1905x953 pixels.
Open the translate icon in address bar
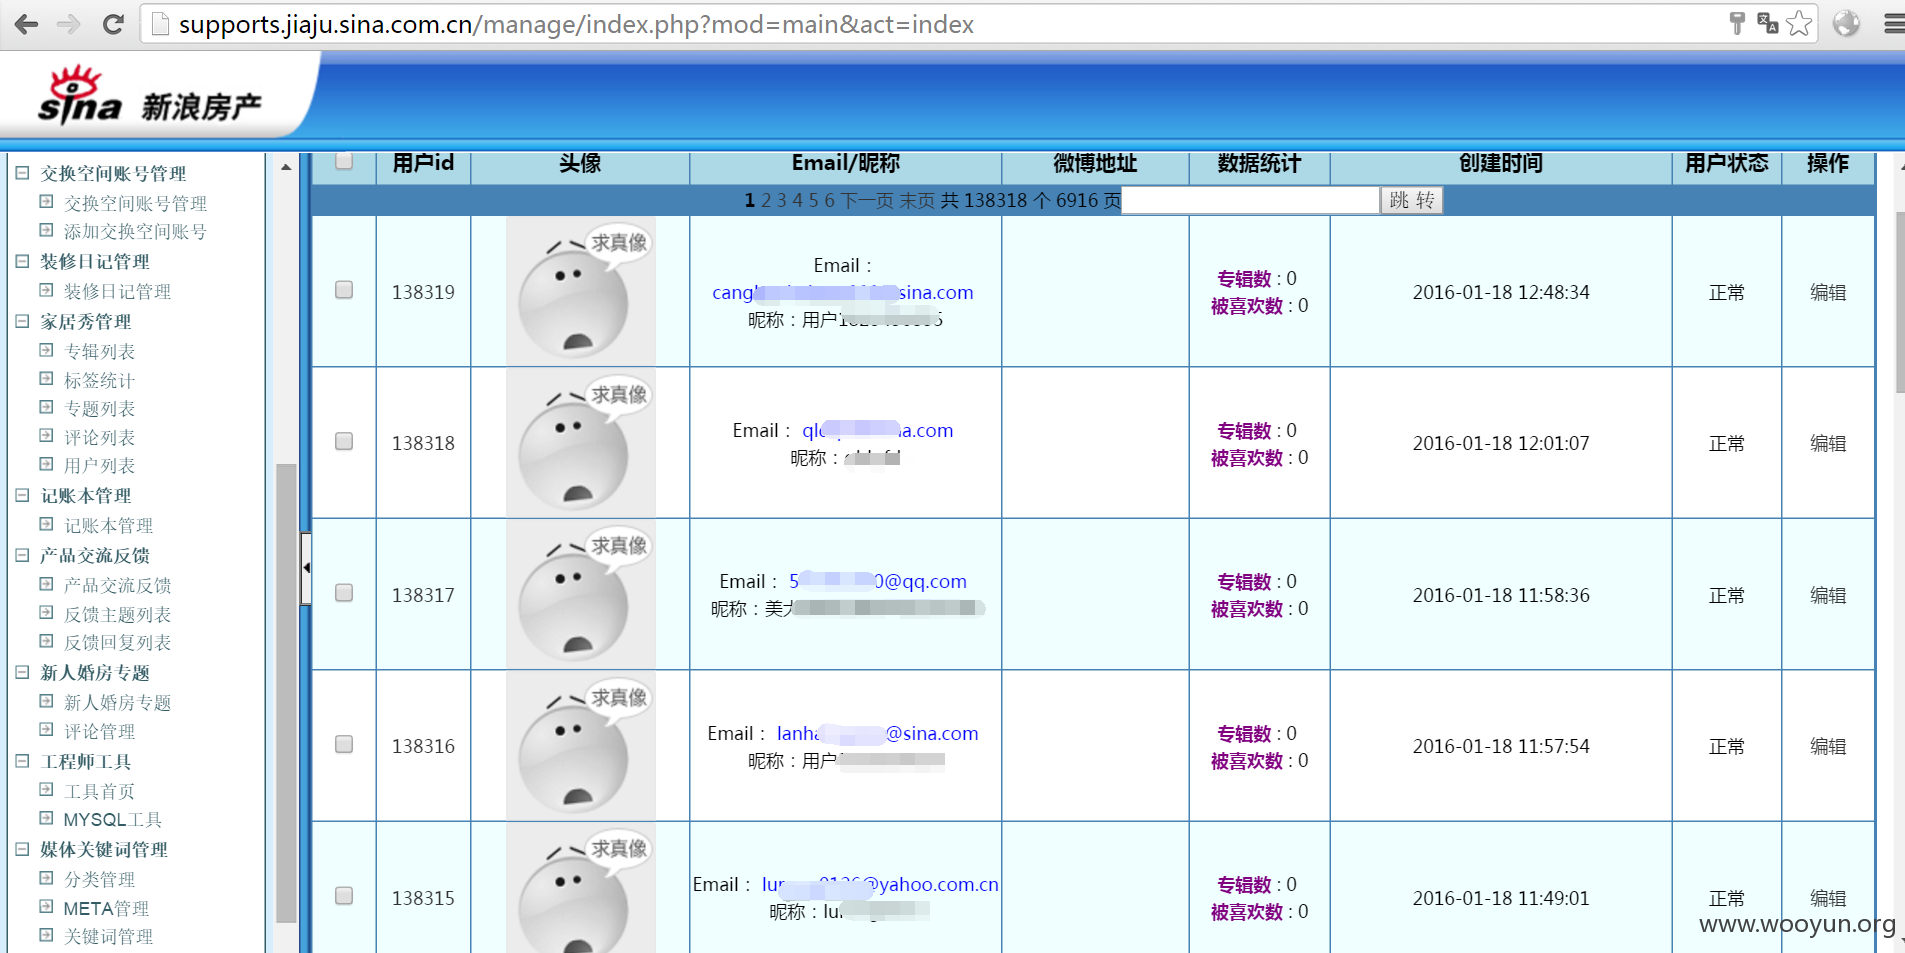[1767, 23]
